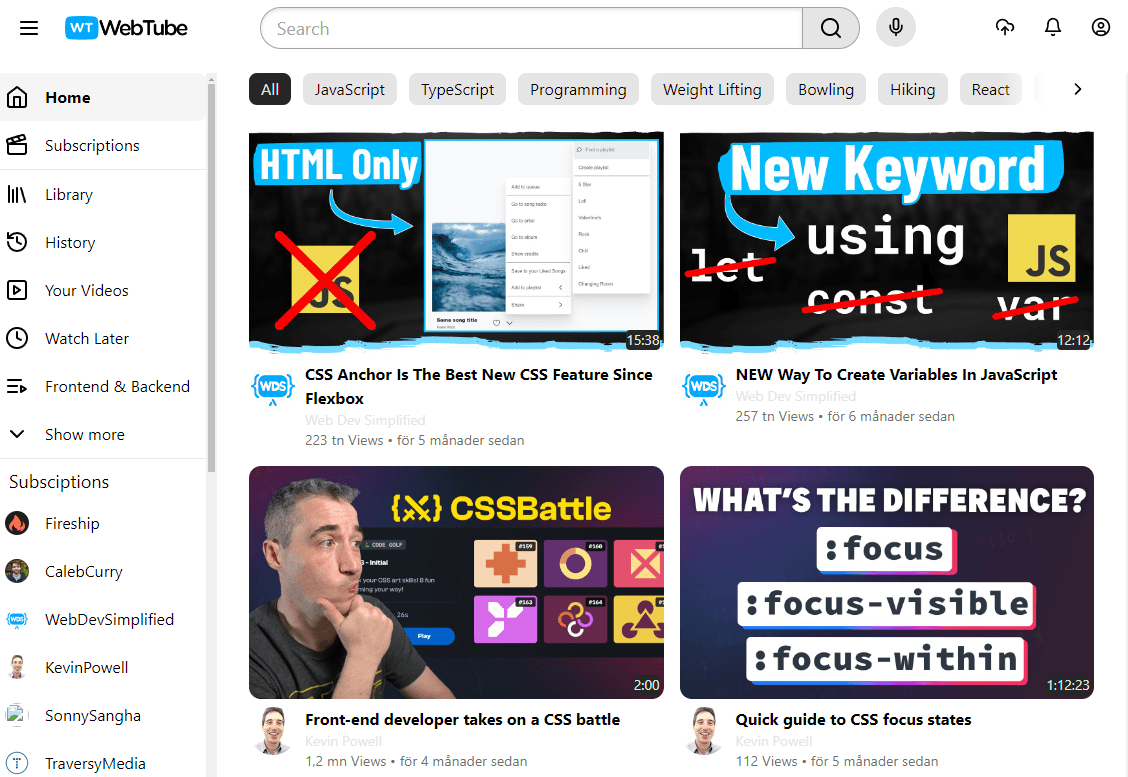Activate voice search microphone icon
1128x777 pixels.
pos(896,28)
